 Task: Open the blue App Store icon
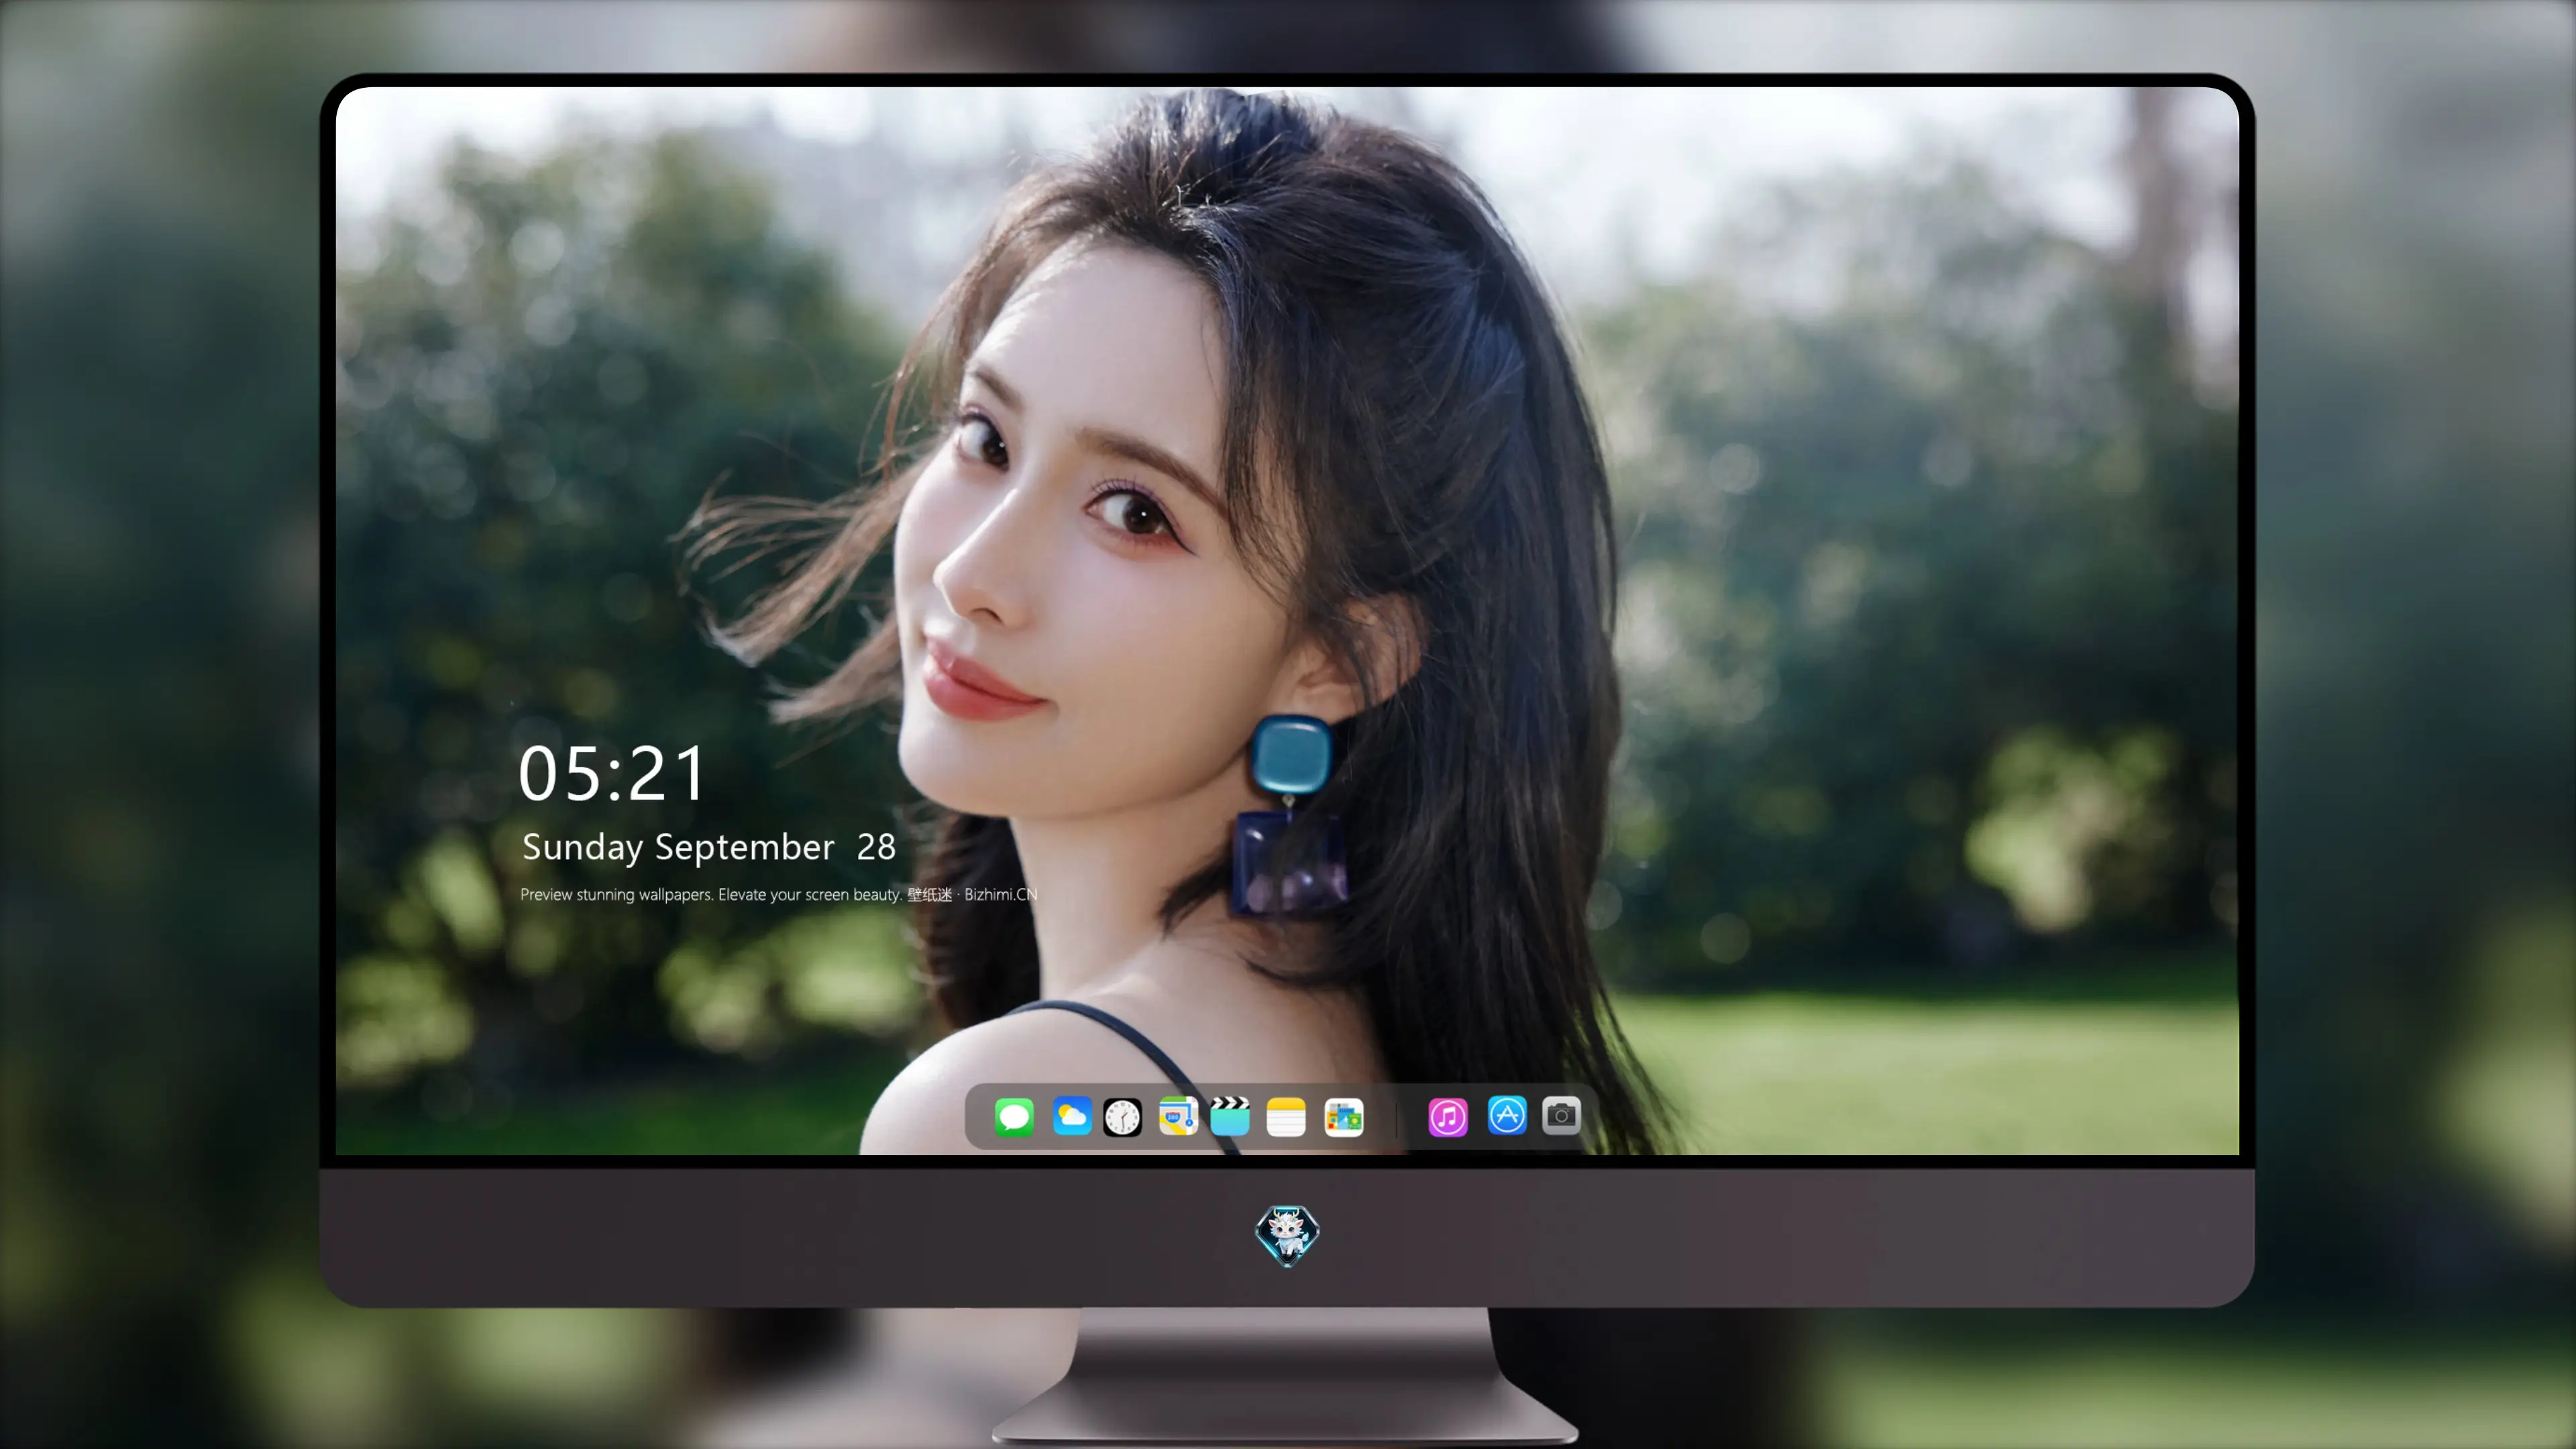(1507, 1115)
